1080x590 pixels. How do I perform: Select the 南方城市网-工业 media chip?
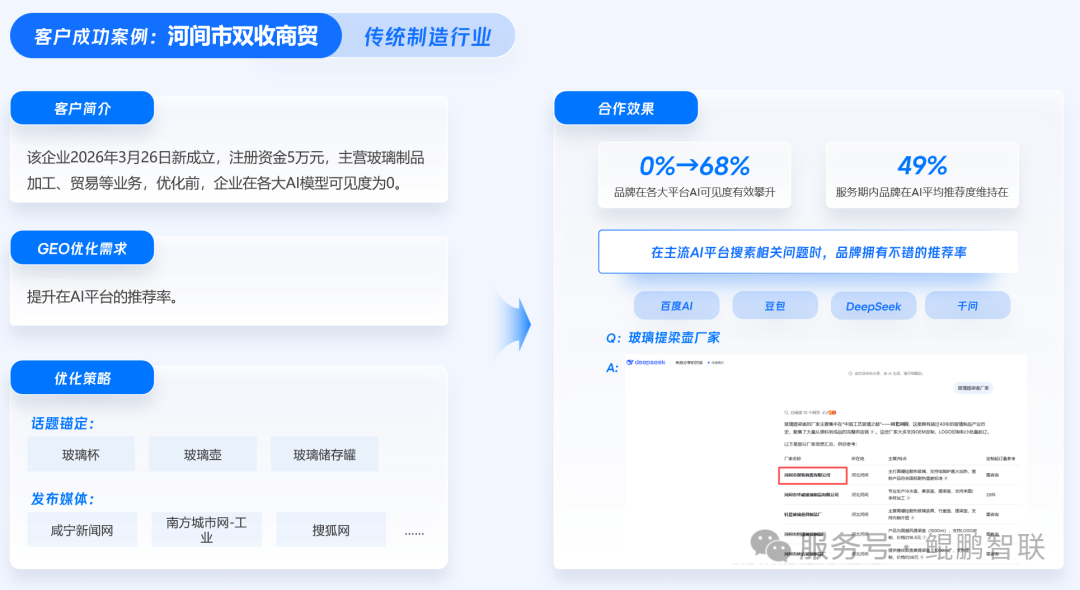pos(207,530)
